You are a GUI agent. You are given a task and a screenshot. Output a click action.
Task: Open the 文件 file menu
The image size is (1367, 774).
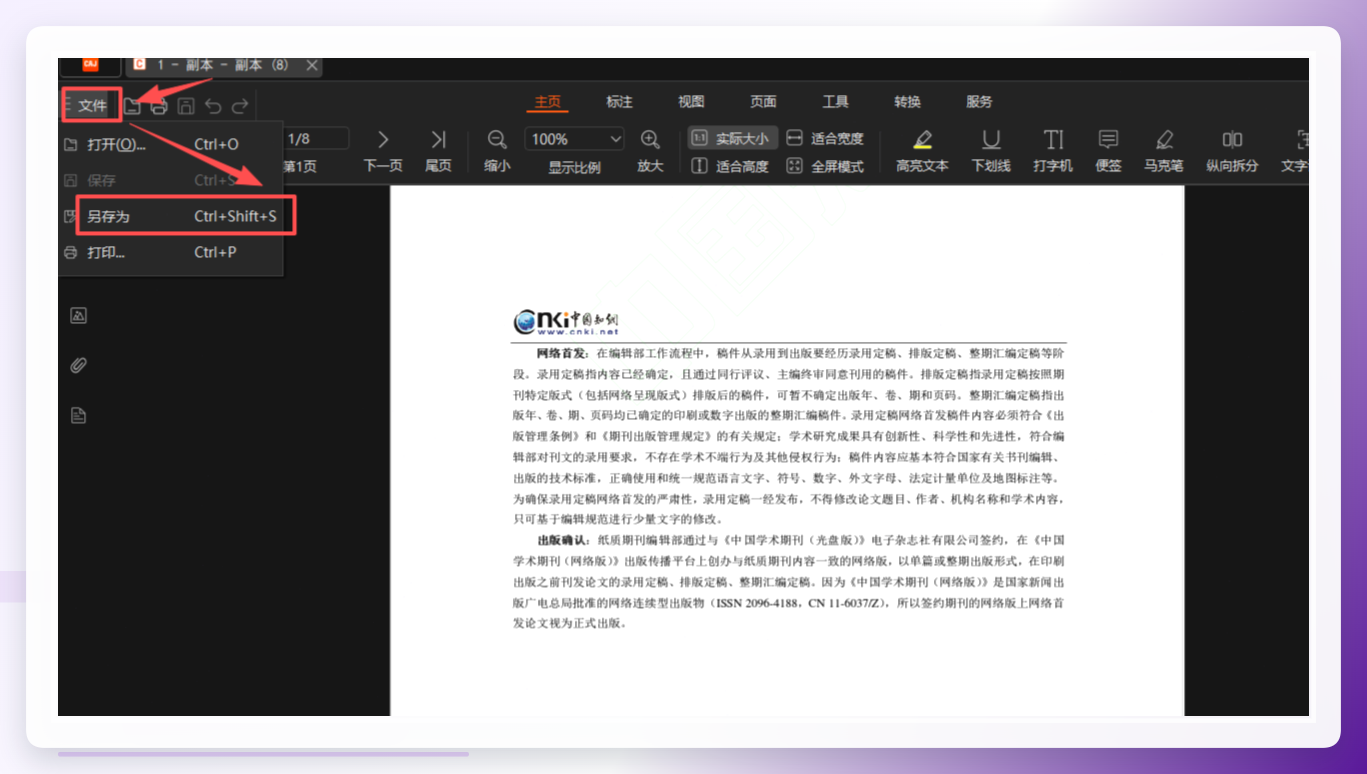92,106
